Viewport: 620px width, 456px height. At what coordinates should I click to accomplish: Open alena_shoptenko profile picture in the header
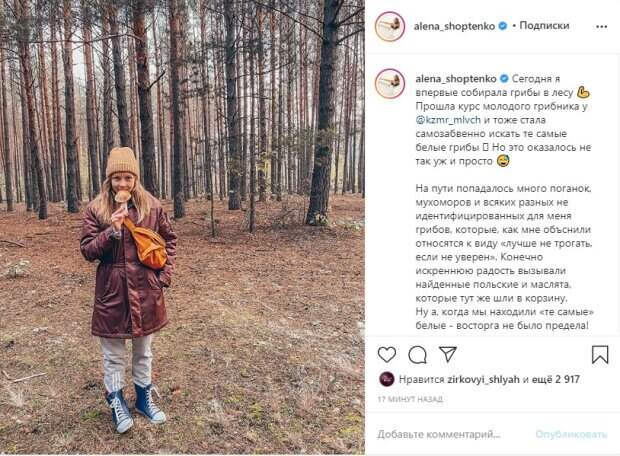click(x=390, y=26)
